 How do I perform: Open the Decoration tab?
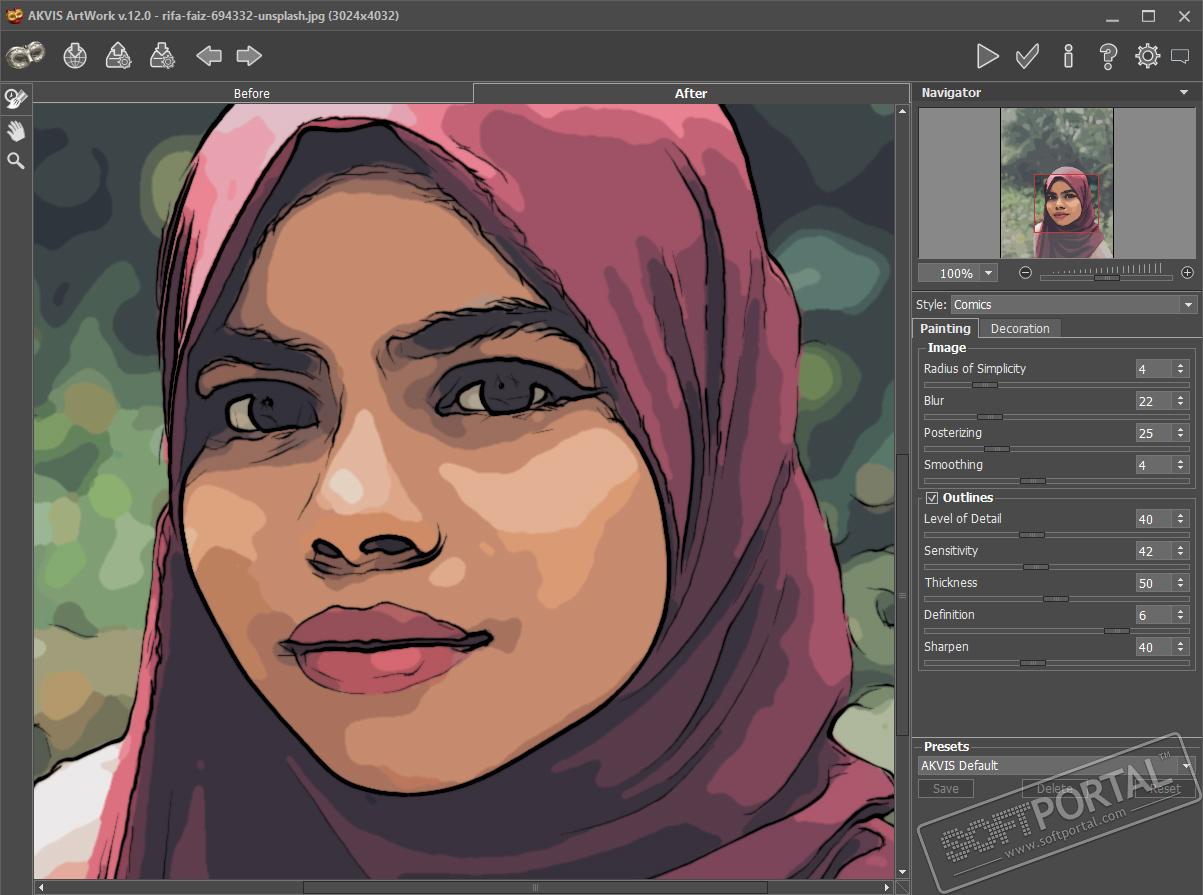click(1020, 329)
